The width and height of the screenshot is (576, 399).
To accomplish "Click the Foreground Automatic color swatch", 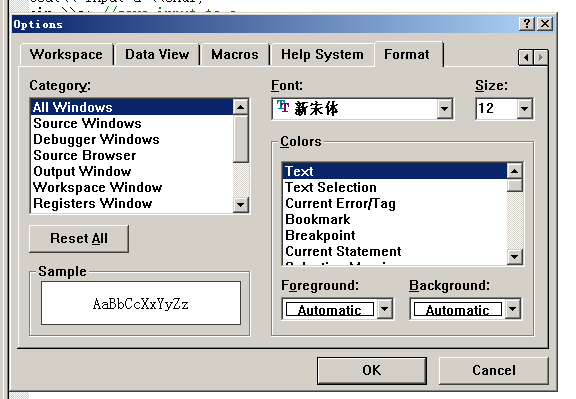I will click(330, 309).
